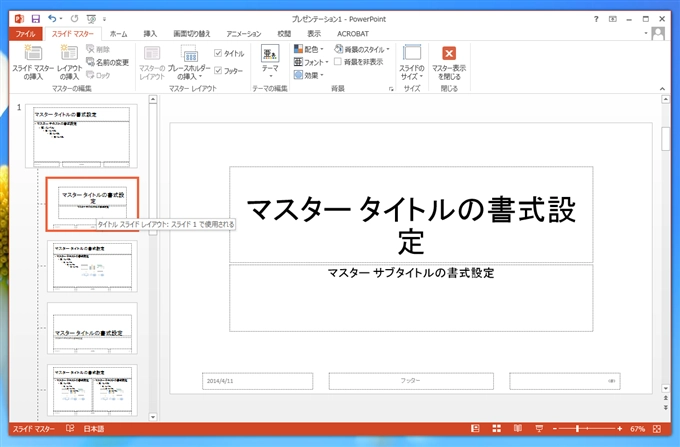
Task: Open the 校閲 (Review) tab
Action: pos(284,33)
